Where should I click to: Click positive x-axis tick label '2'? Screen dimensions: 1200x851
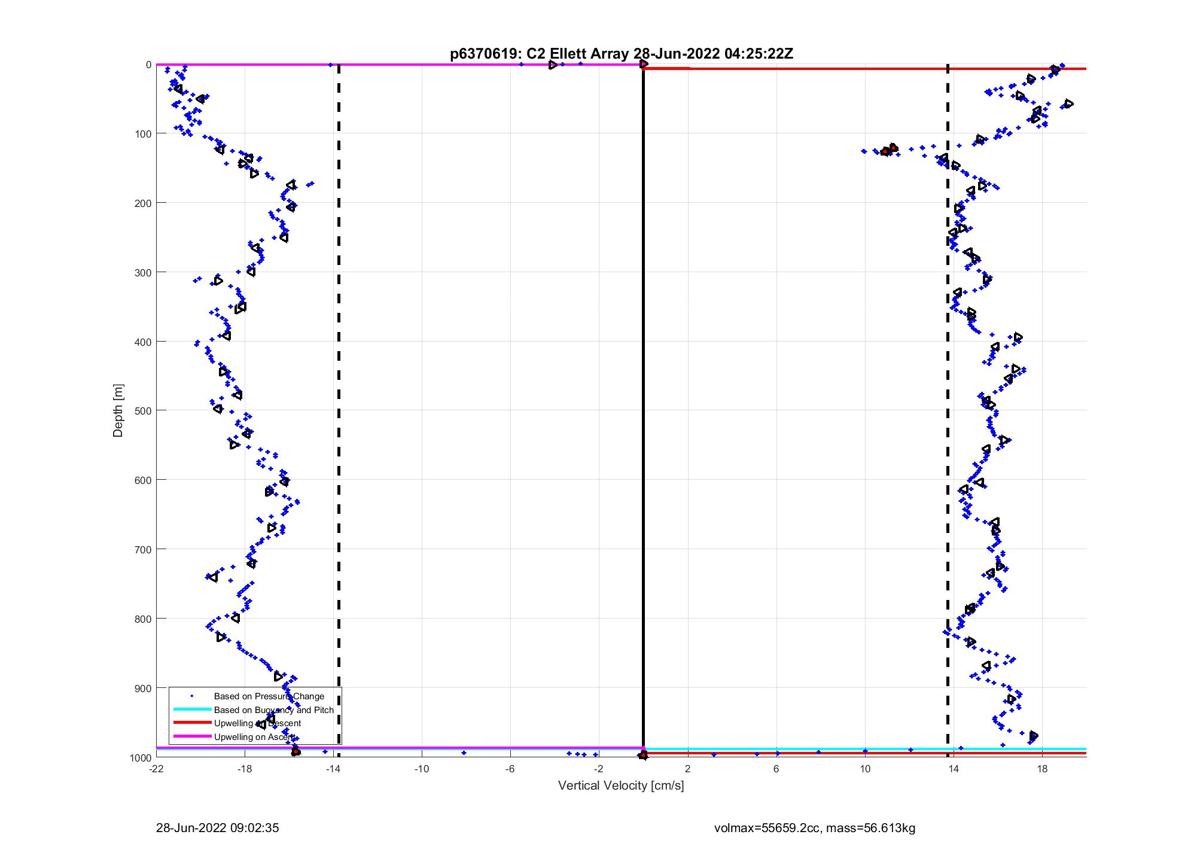point(688,769)
